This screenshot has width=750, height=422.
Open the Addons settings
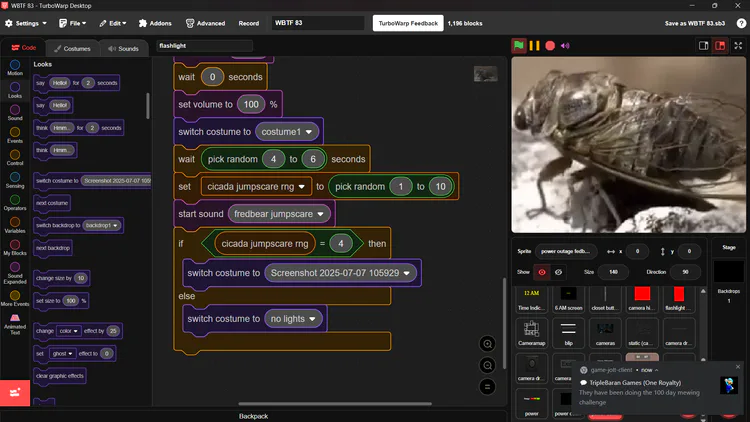(155, 23)
